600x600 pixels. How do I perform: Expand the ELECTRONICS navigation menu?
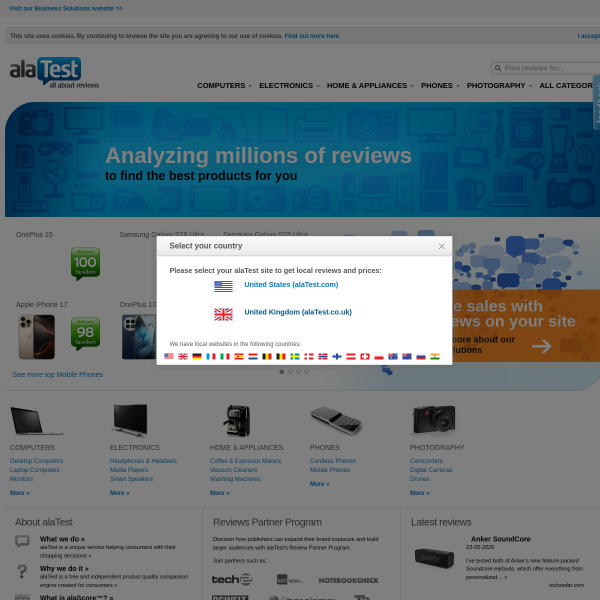(289, 86)
